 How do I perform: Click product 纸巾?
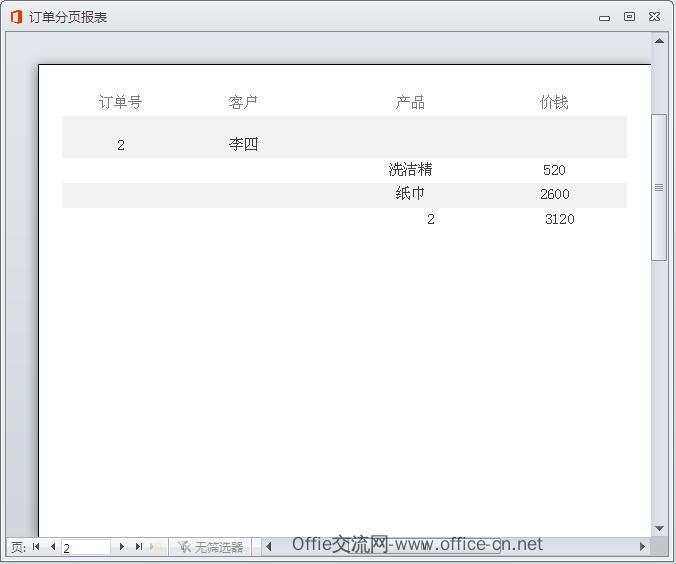click(x=410, y=194)
